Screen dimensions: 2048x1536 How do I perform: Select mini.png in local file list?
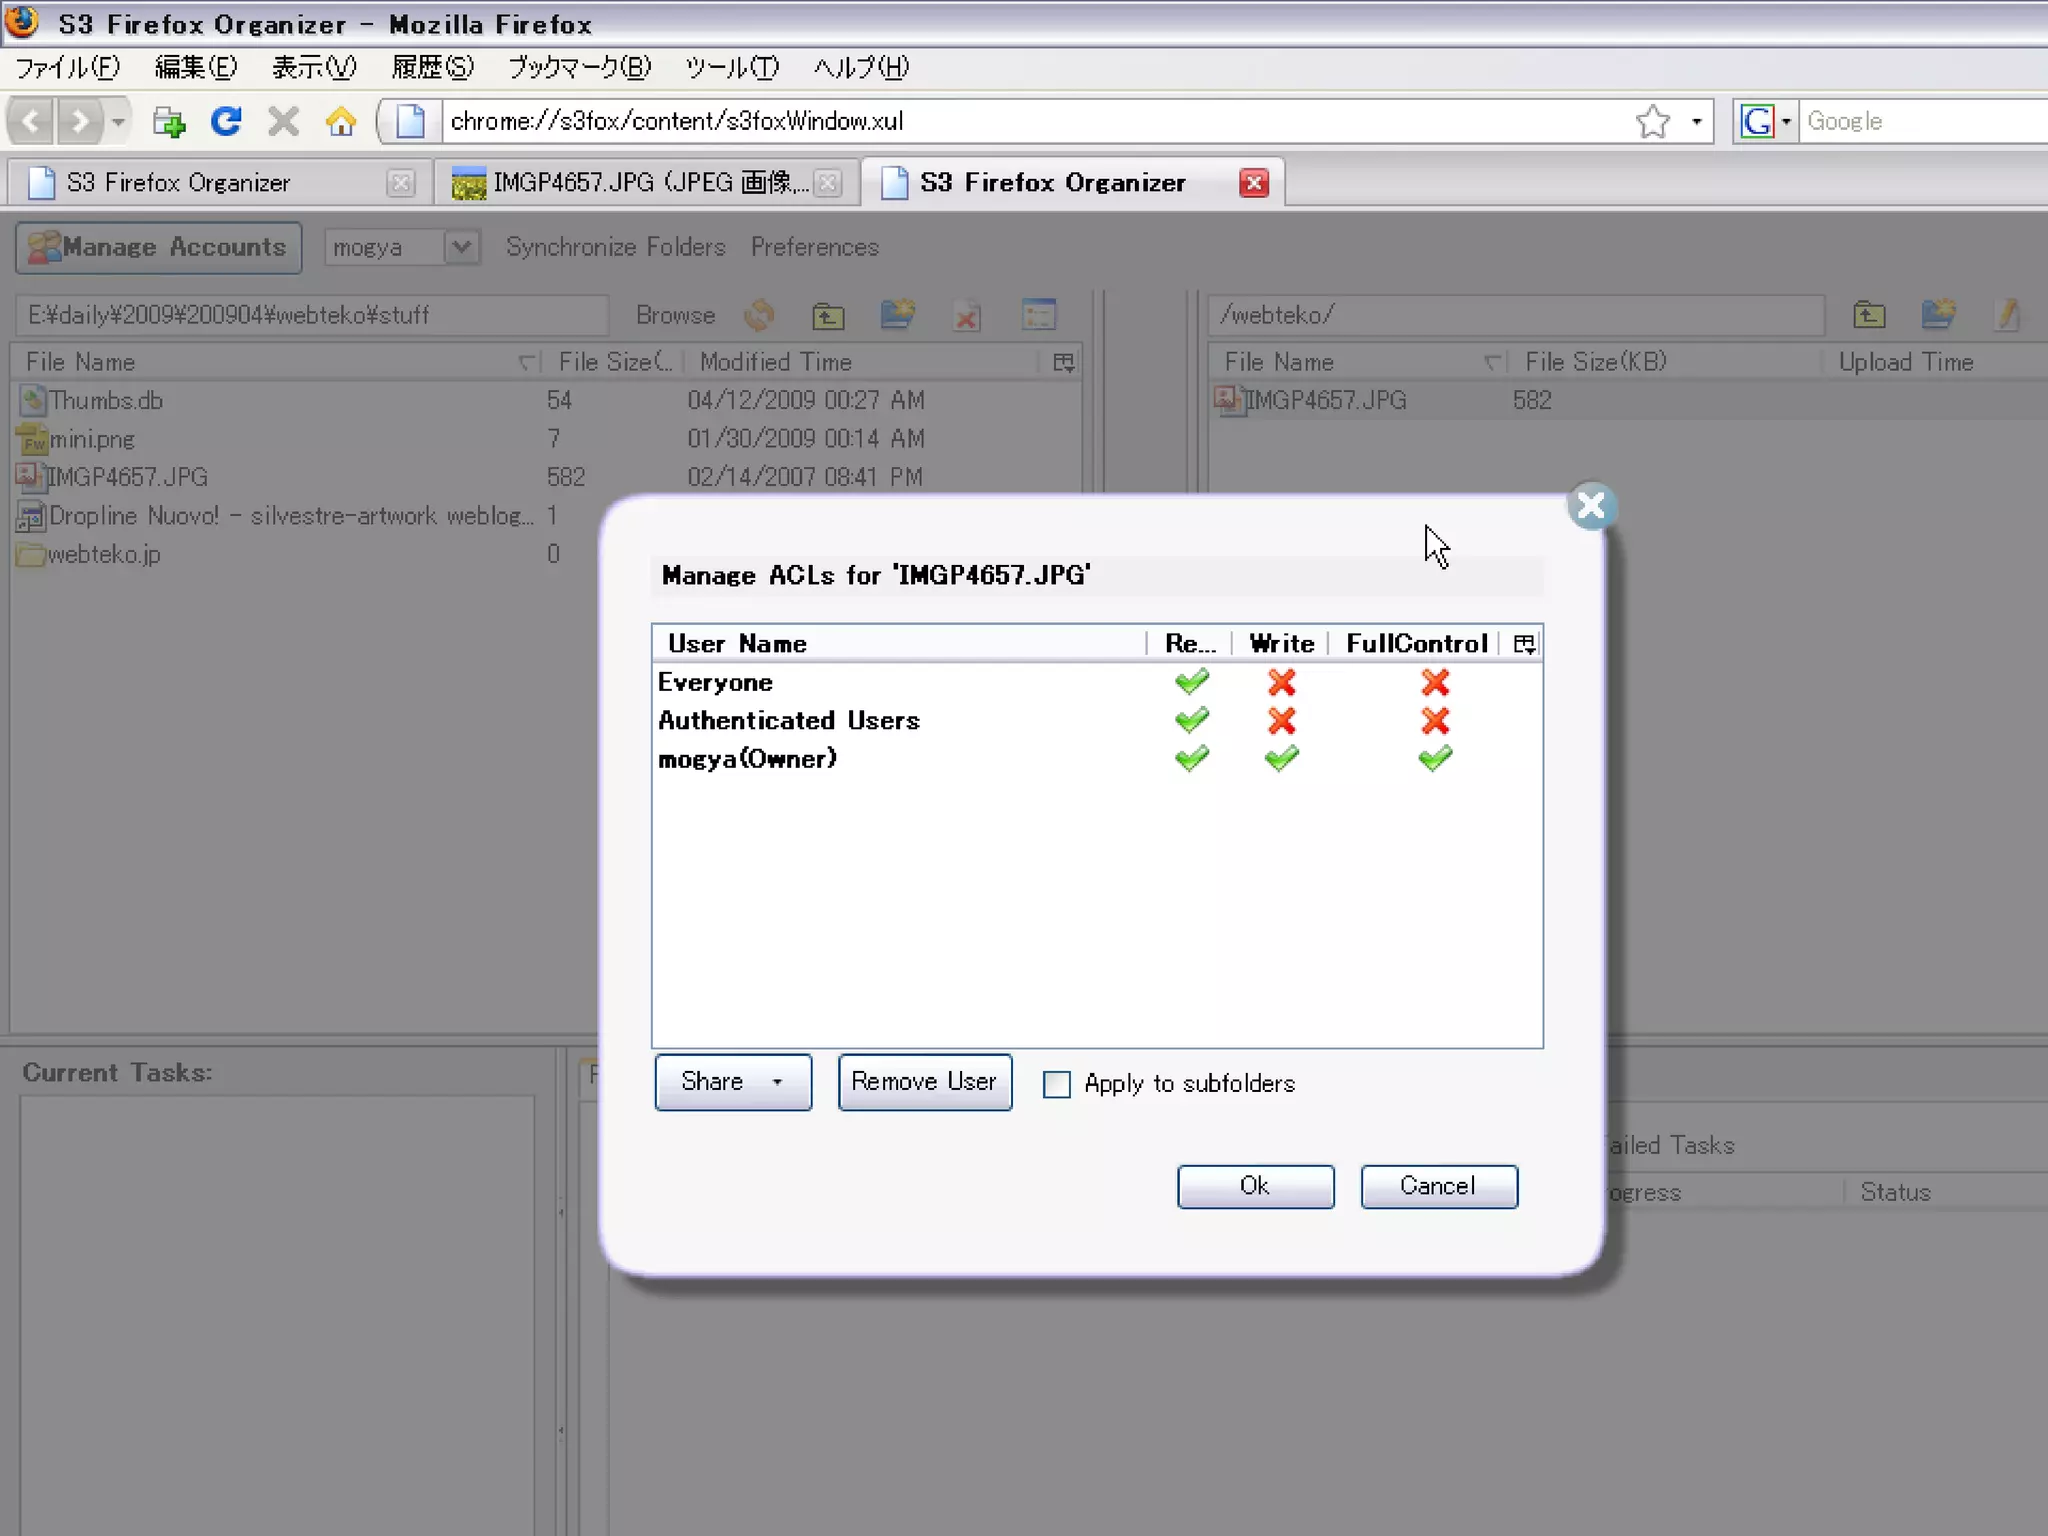546,439
